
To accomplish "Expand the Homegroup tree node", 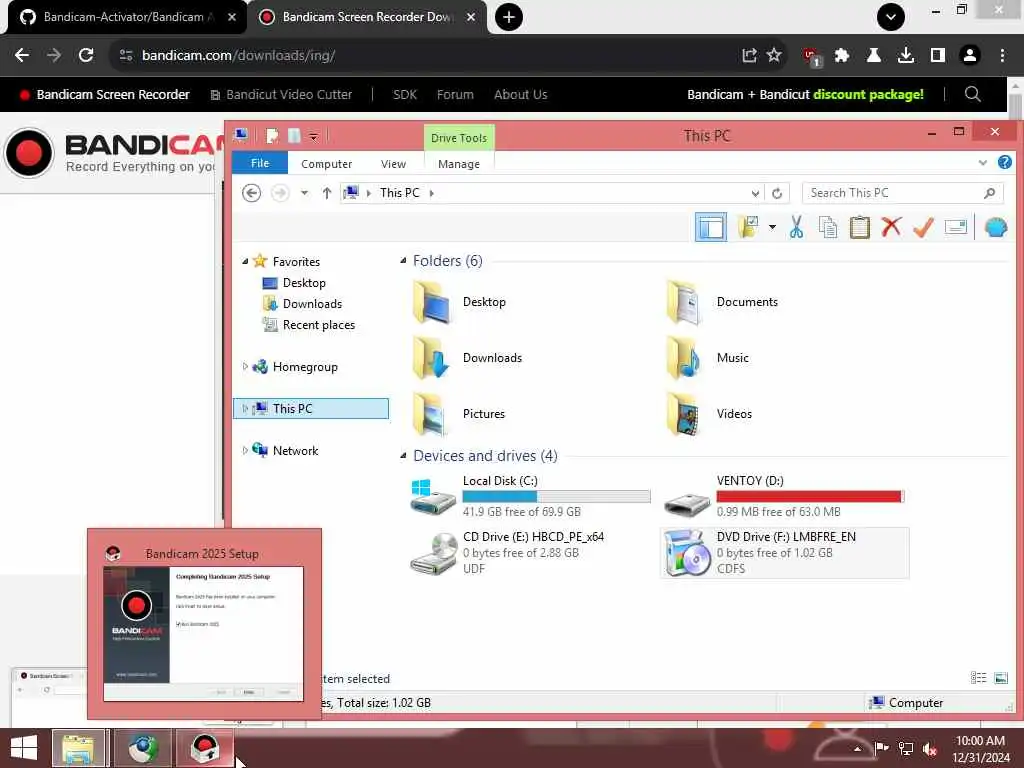I will pyautogui.click(x=245, y=366).
